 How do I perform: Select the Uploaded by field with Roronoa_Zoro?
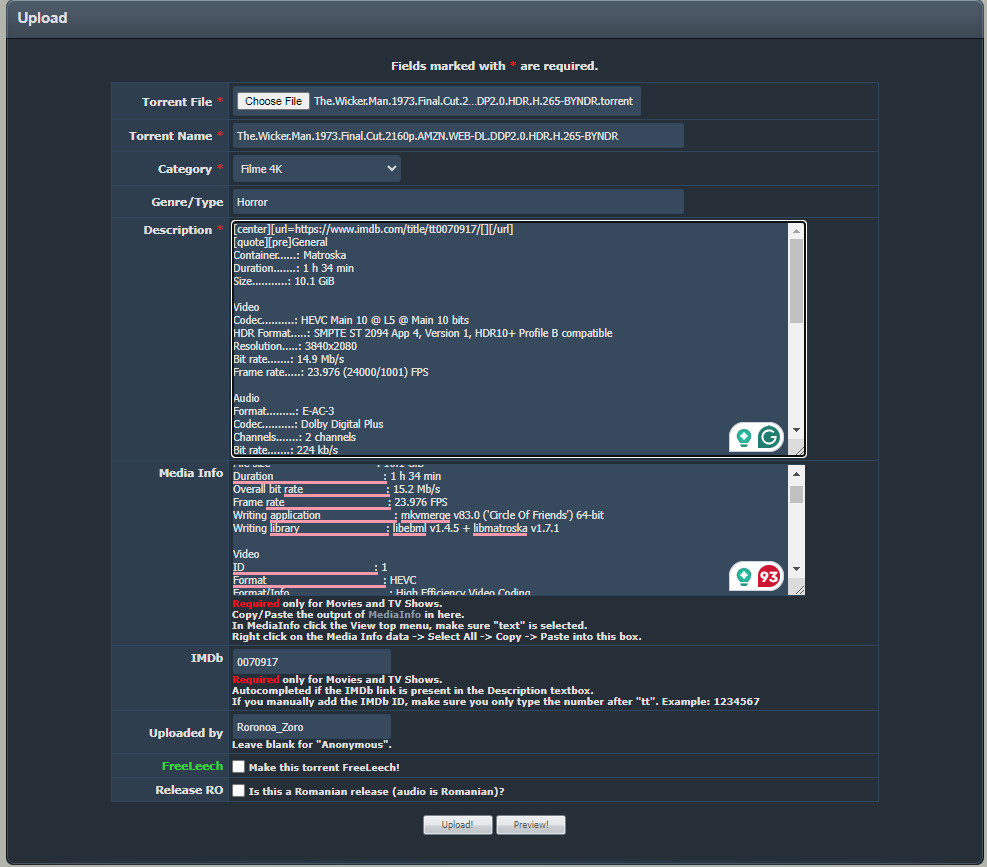(311, 727)
